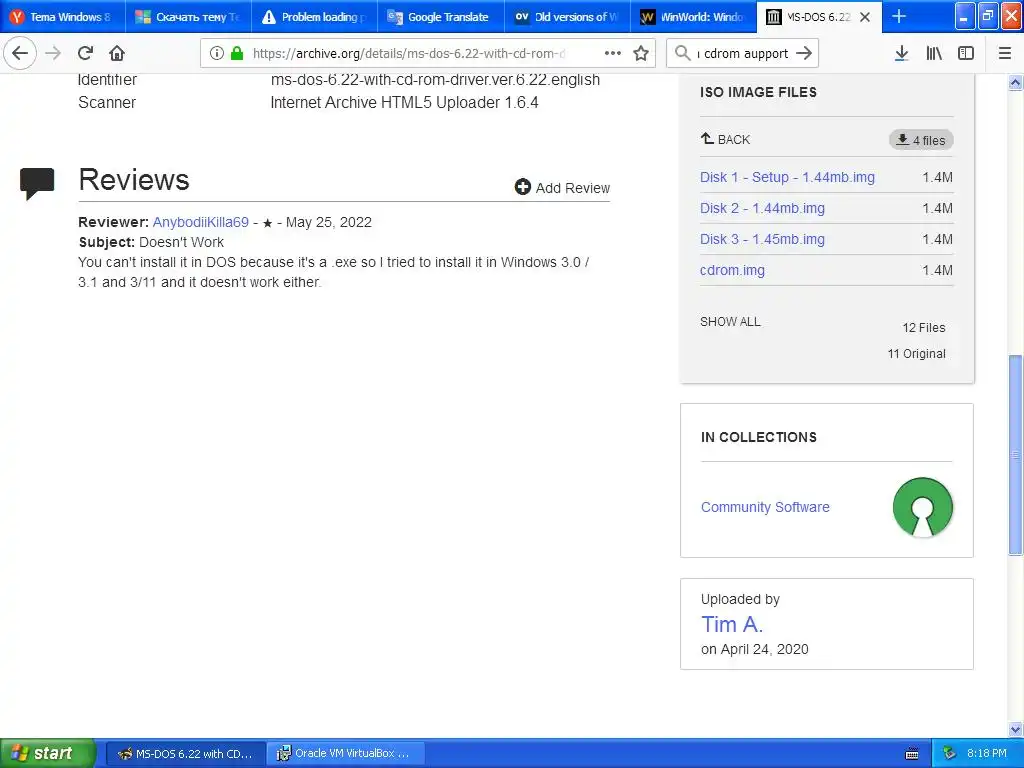The height and width of the screenshot is (768, 1024).
Task: Switch to the WinWorld tab
Action: pos(693,17)
